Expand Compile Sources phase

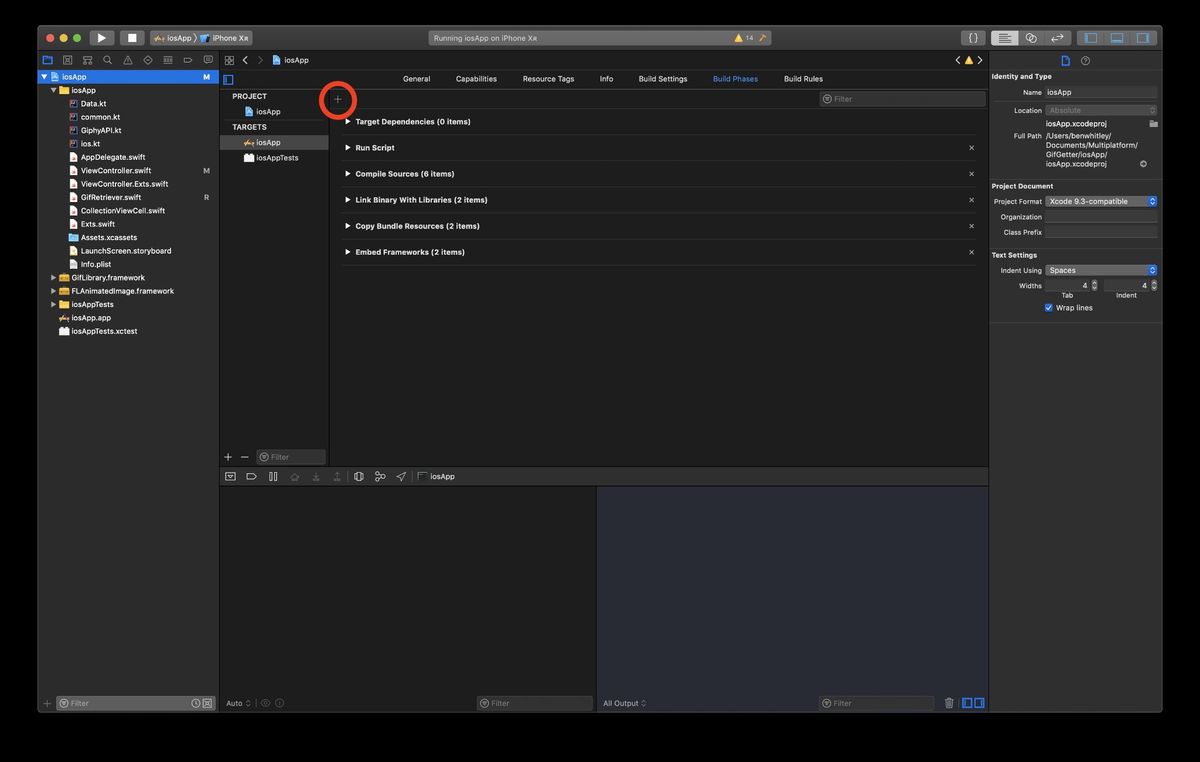pos(348,174)
